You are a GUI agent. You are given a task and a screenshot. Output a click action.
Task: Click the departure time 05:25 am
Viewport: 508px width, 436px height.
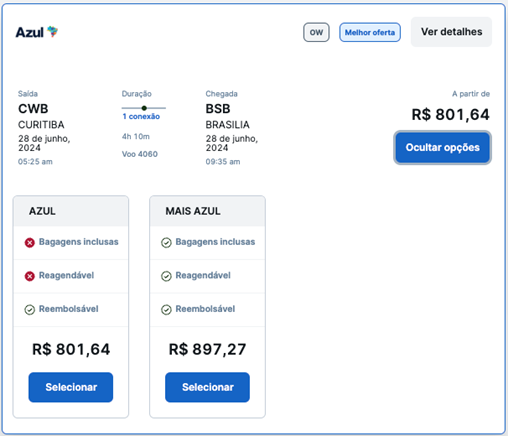pyautogui.click(x=35, y=162)
